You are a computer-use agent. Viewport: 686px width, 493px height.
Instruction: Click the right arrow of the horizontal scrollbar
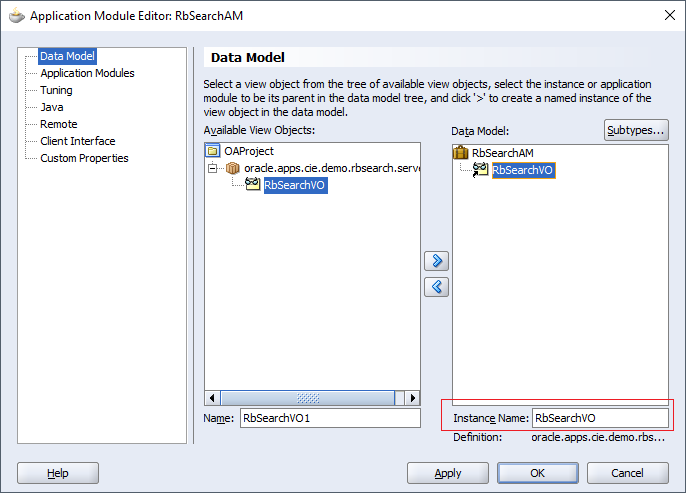412,398
